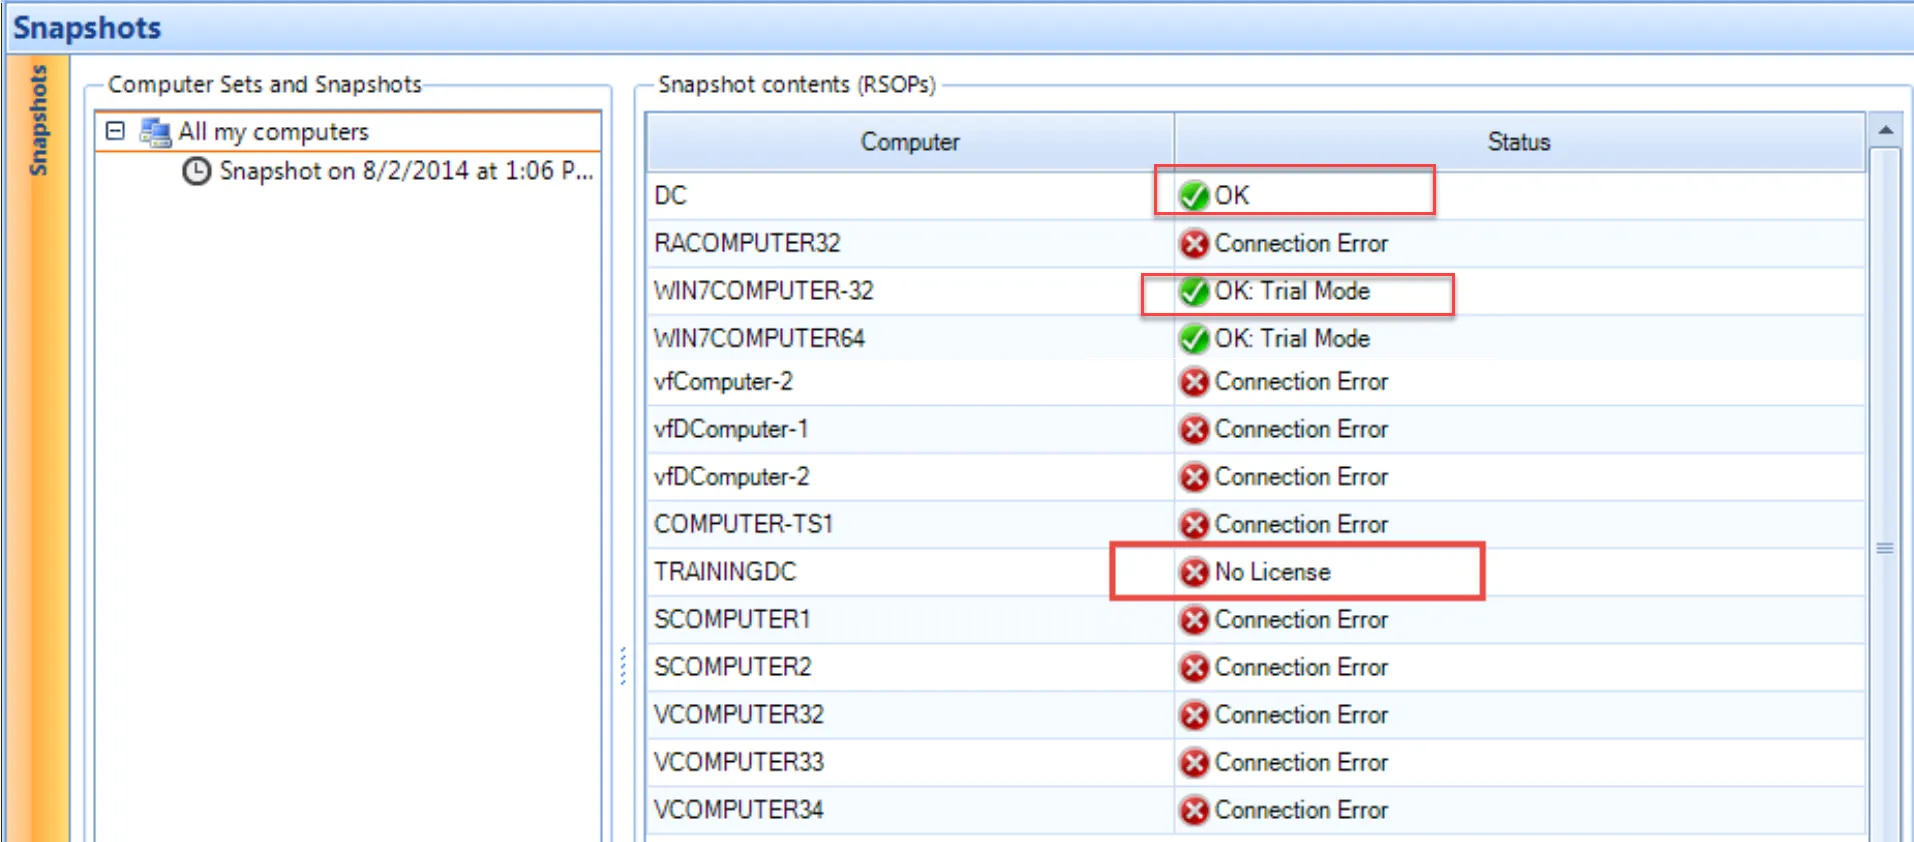The width and height of the screenshot is (1914, 842).
Task: Click the Connection Error status for vfDComputer-2
Action: coord(1300,477)
